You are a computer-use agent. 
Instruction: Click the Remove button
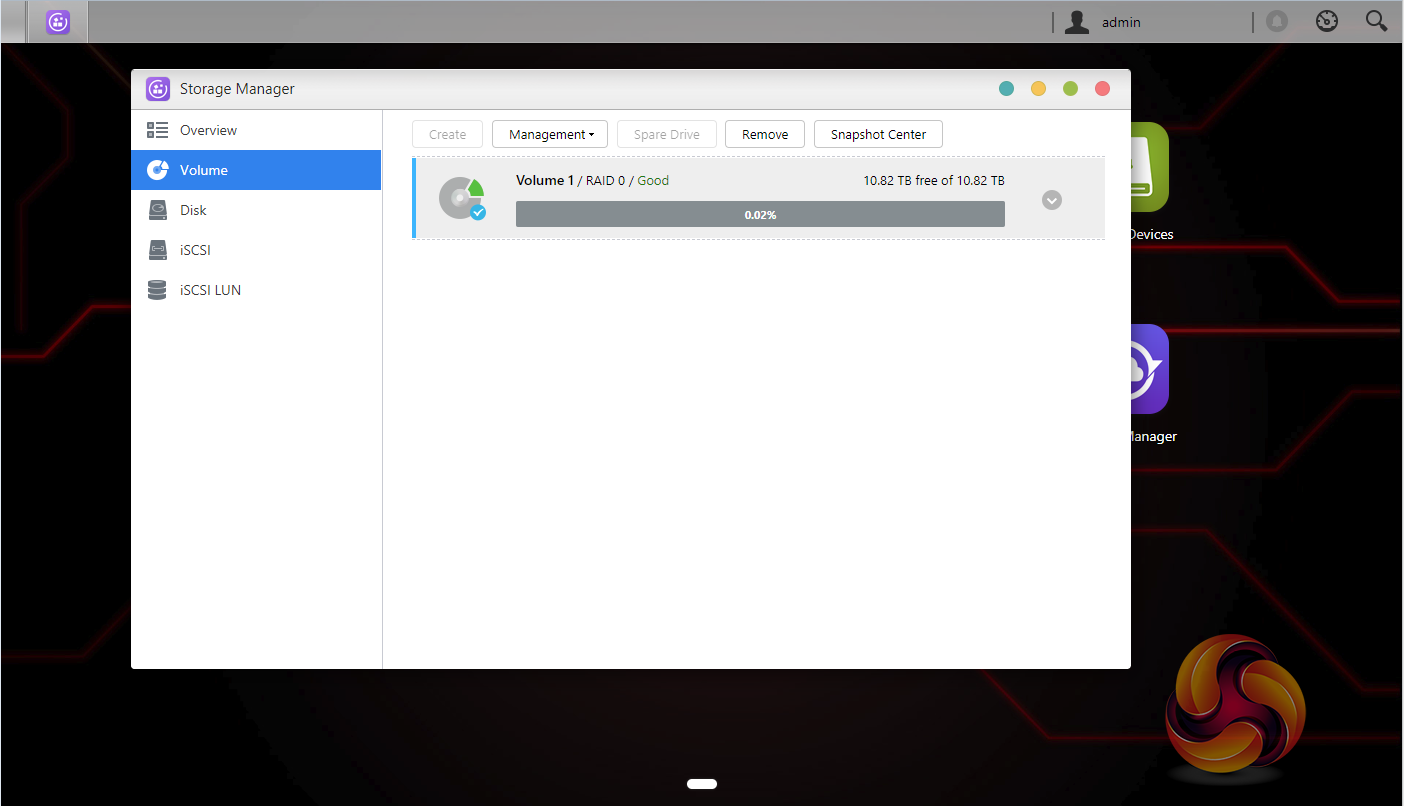(765, 134)
